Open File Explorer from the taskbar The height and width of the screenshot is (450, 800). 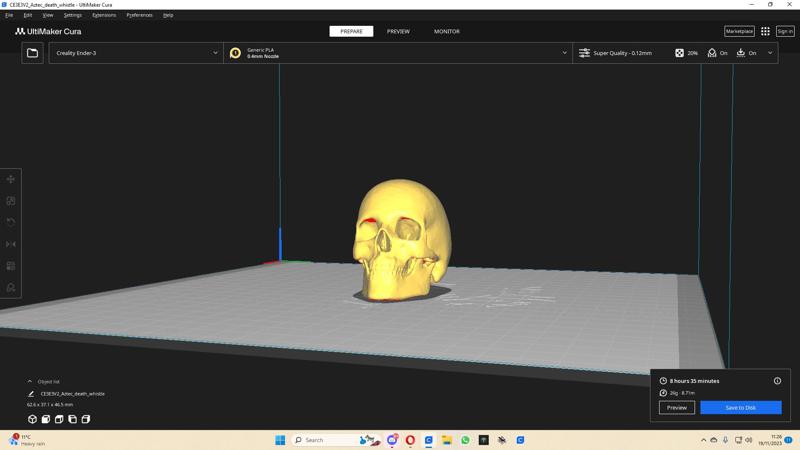pos(446,440)
